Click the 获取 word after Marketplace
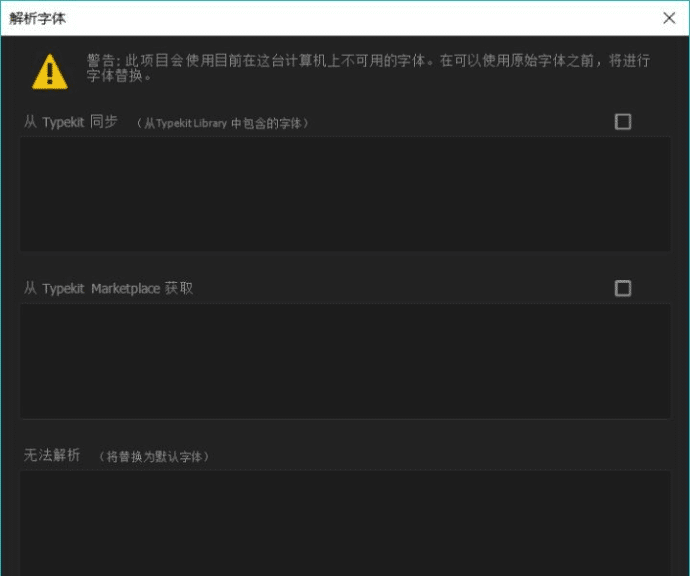690x576 pixels. click(179, 288)
